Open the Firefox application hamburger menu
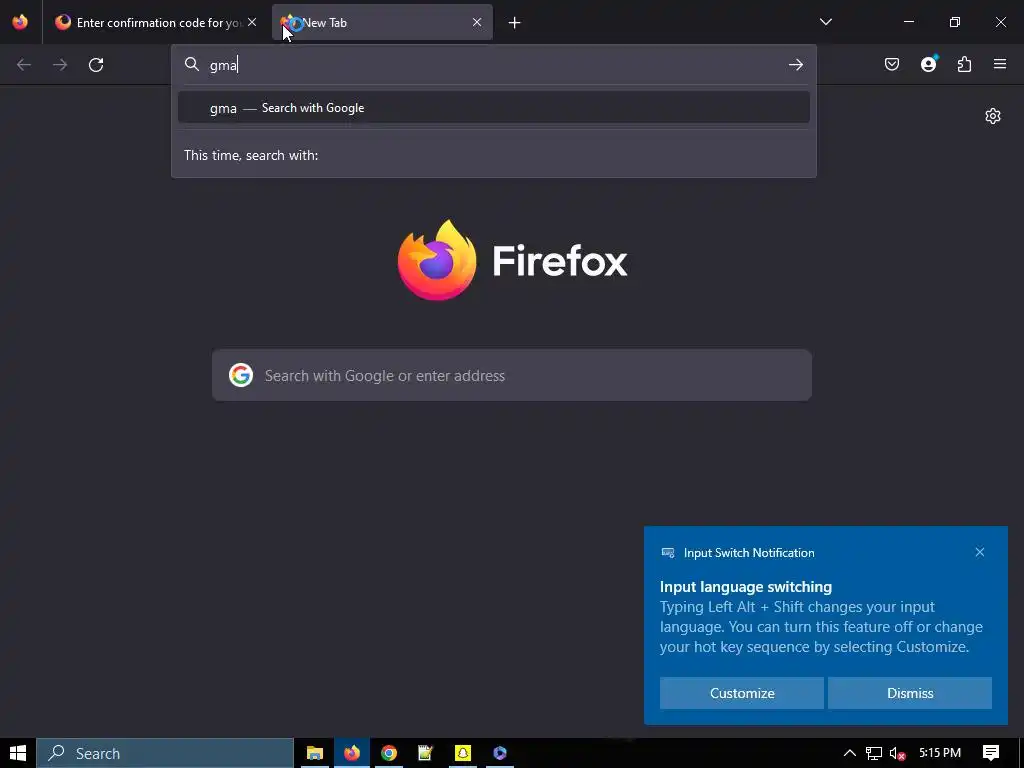This screenshot has height=768, width=1024. pos(1000,64)
